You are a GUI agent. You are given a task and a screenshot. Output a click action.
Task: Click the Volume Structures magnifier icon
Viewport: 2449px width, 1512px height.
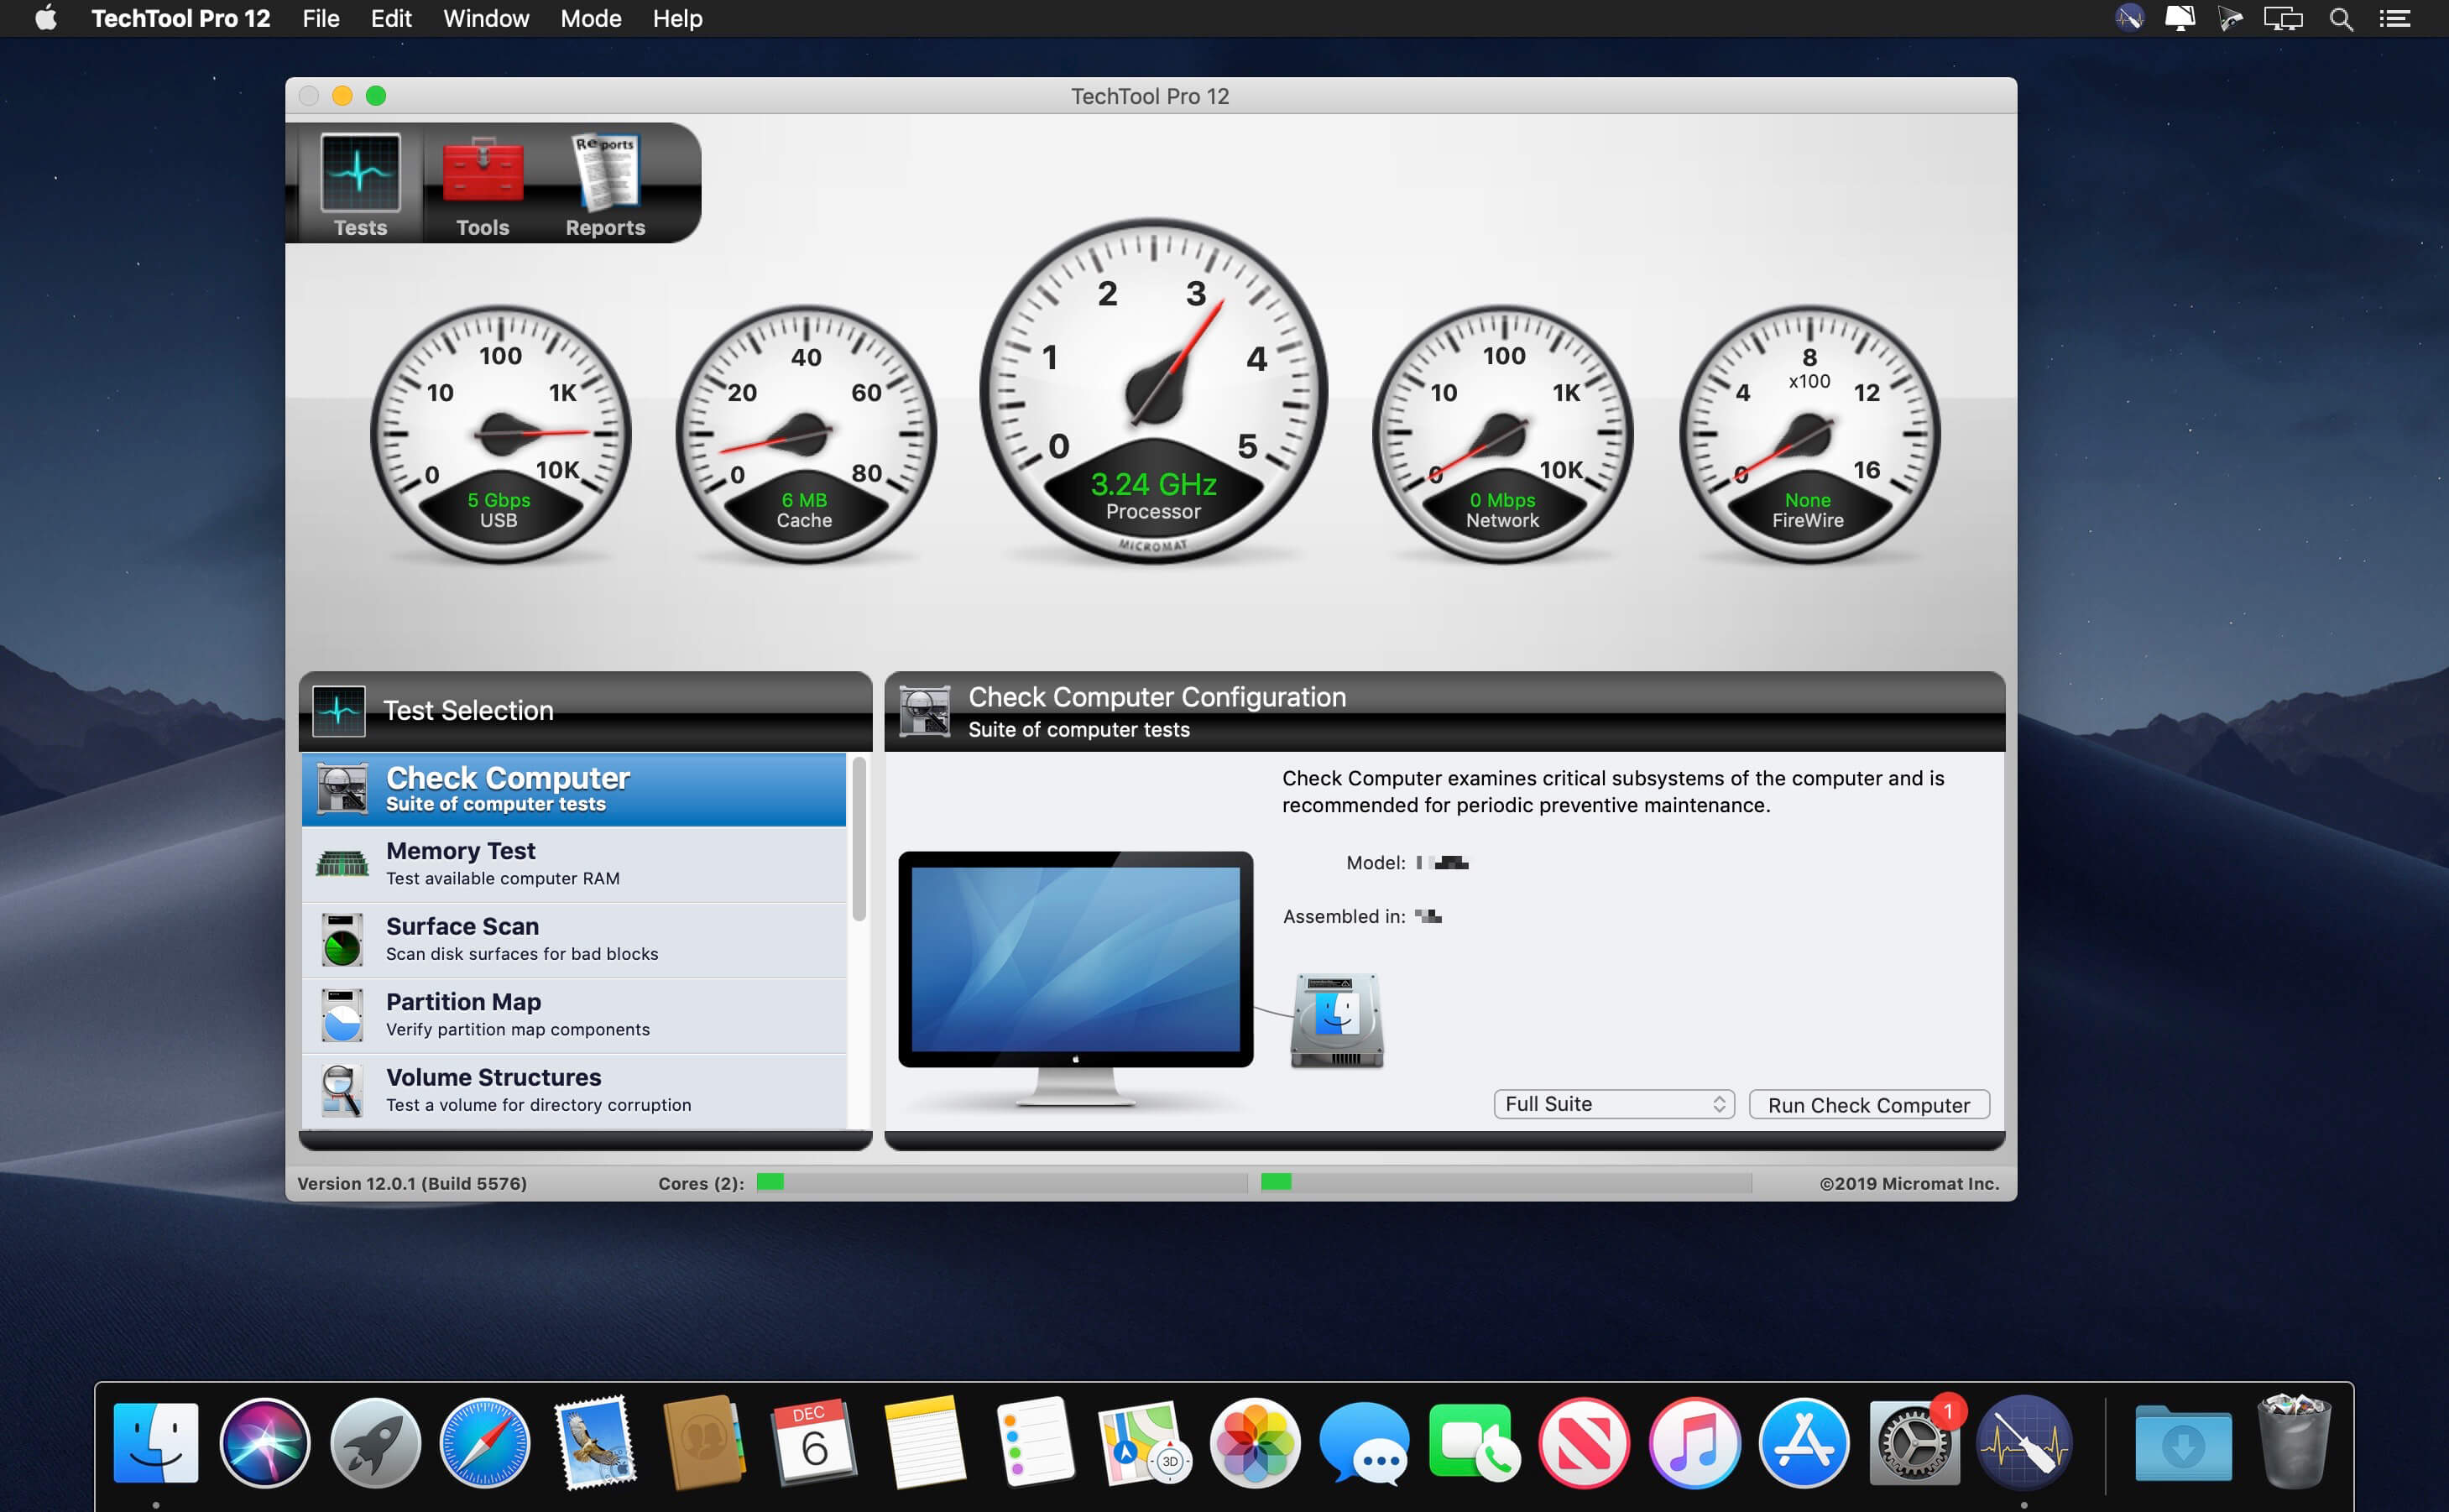(x=342, y=1090)
